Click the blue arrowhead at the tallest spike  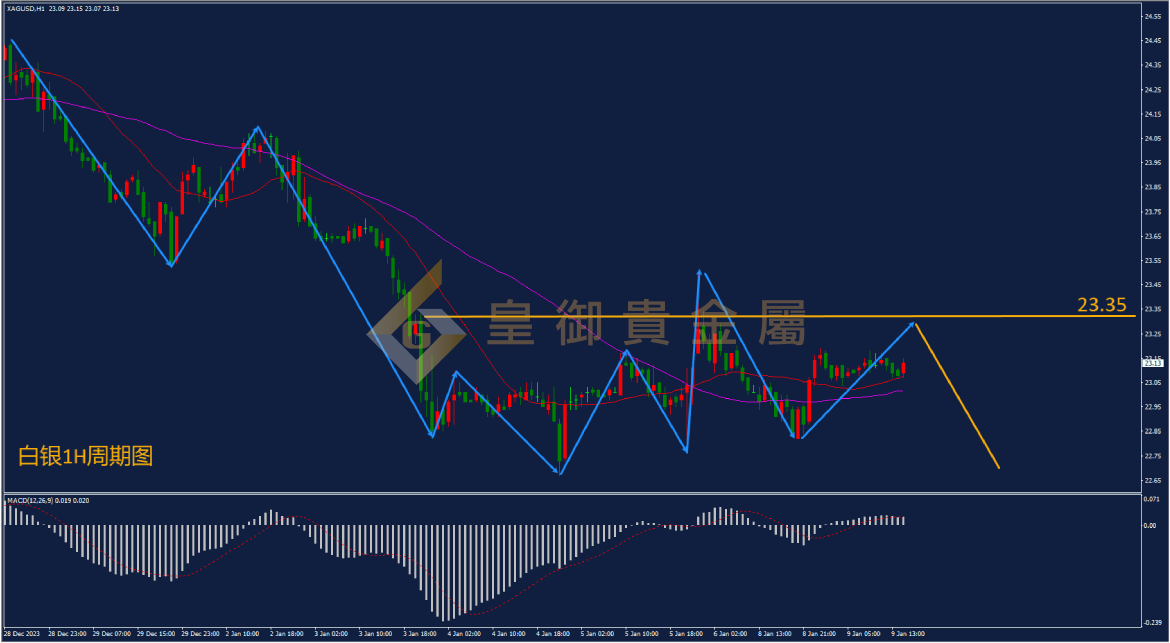point(699,274)
